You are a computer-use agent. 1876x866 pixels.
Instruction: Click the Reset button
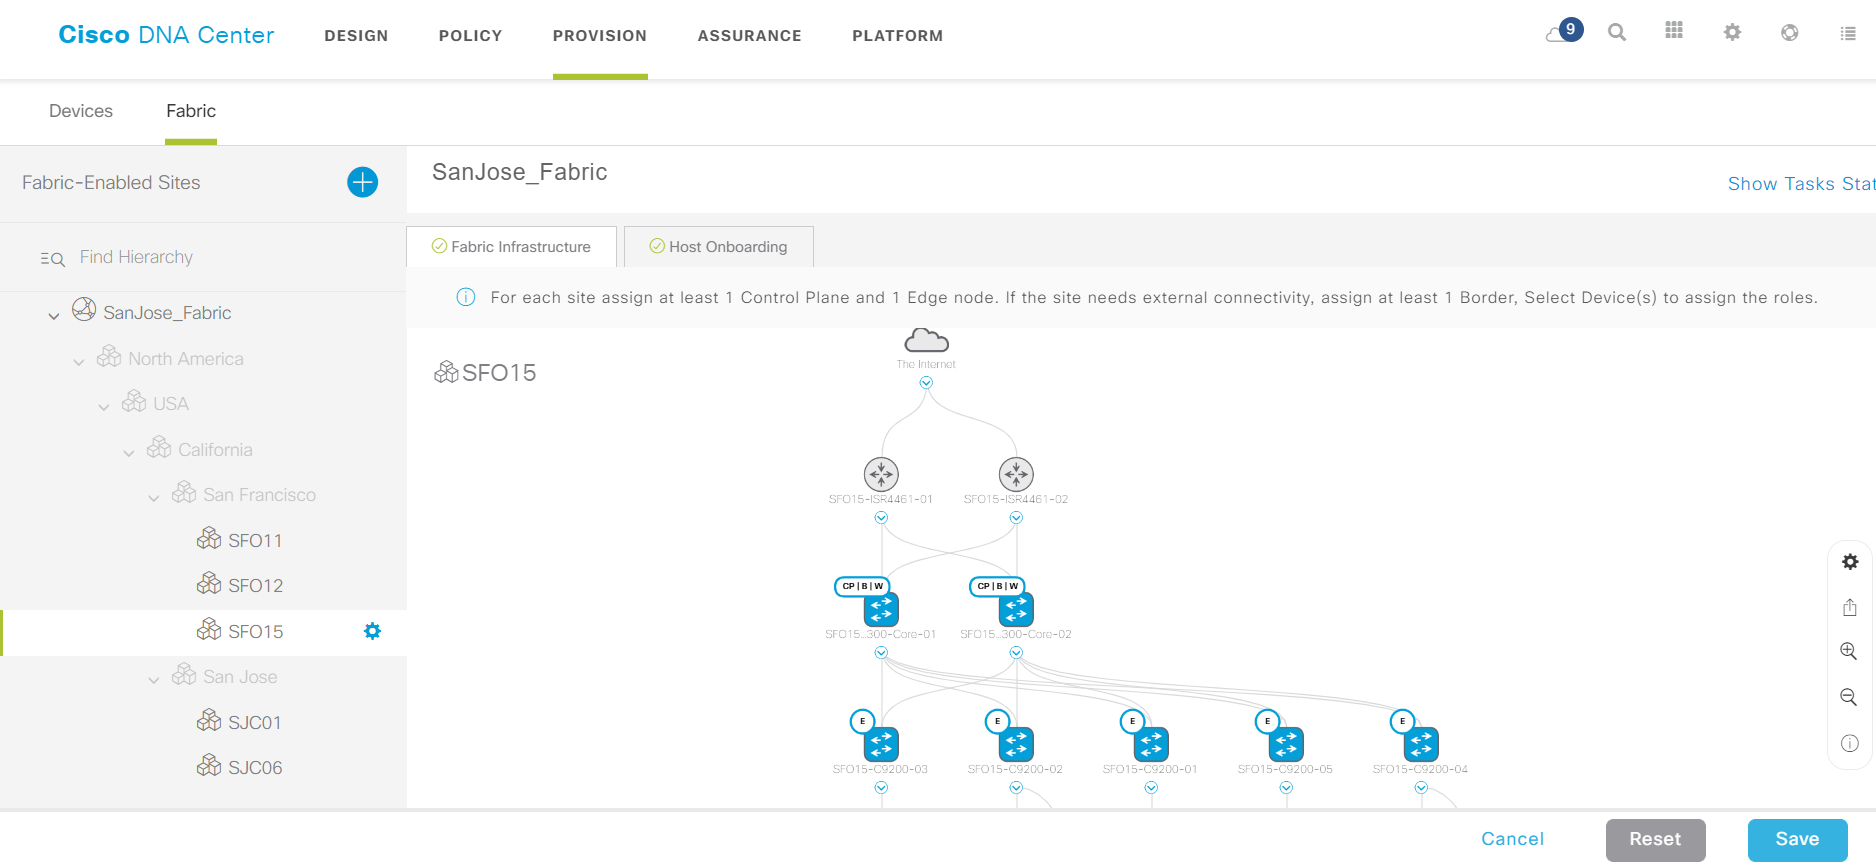coord(1655,840)
